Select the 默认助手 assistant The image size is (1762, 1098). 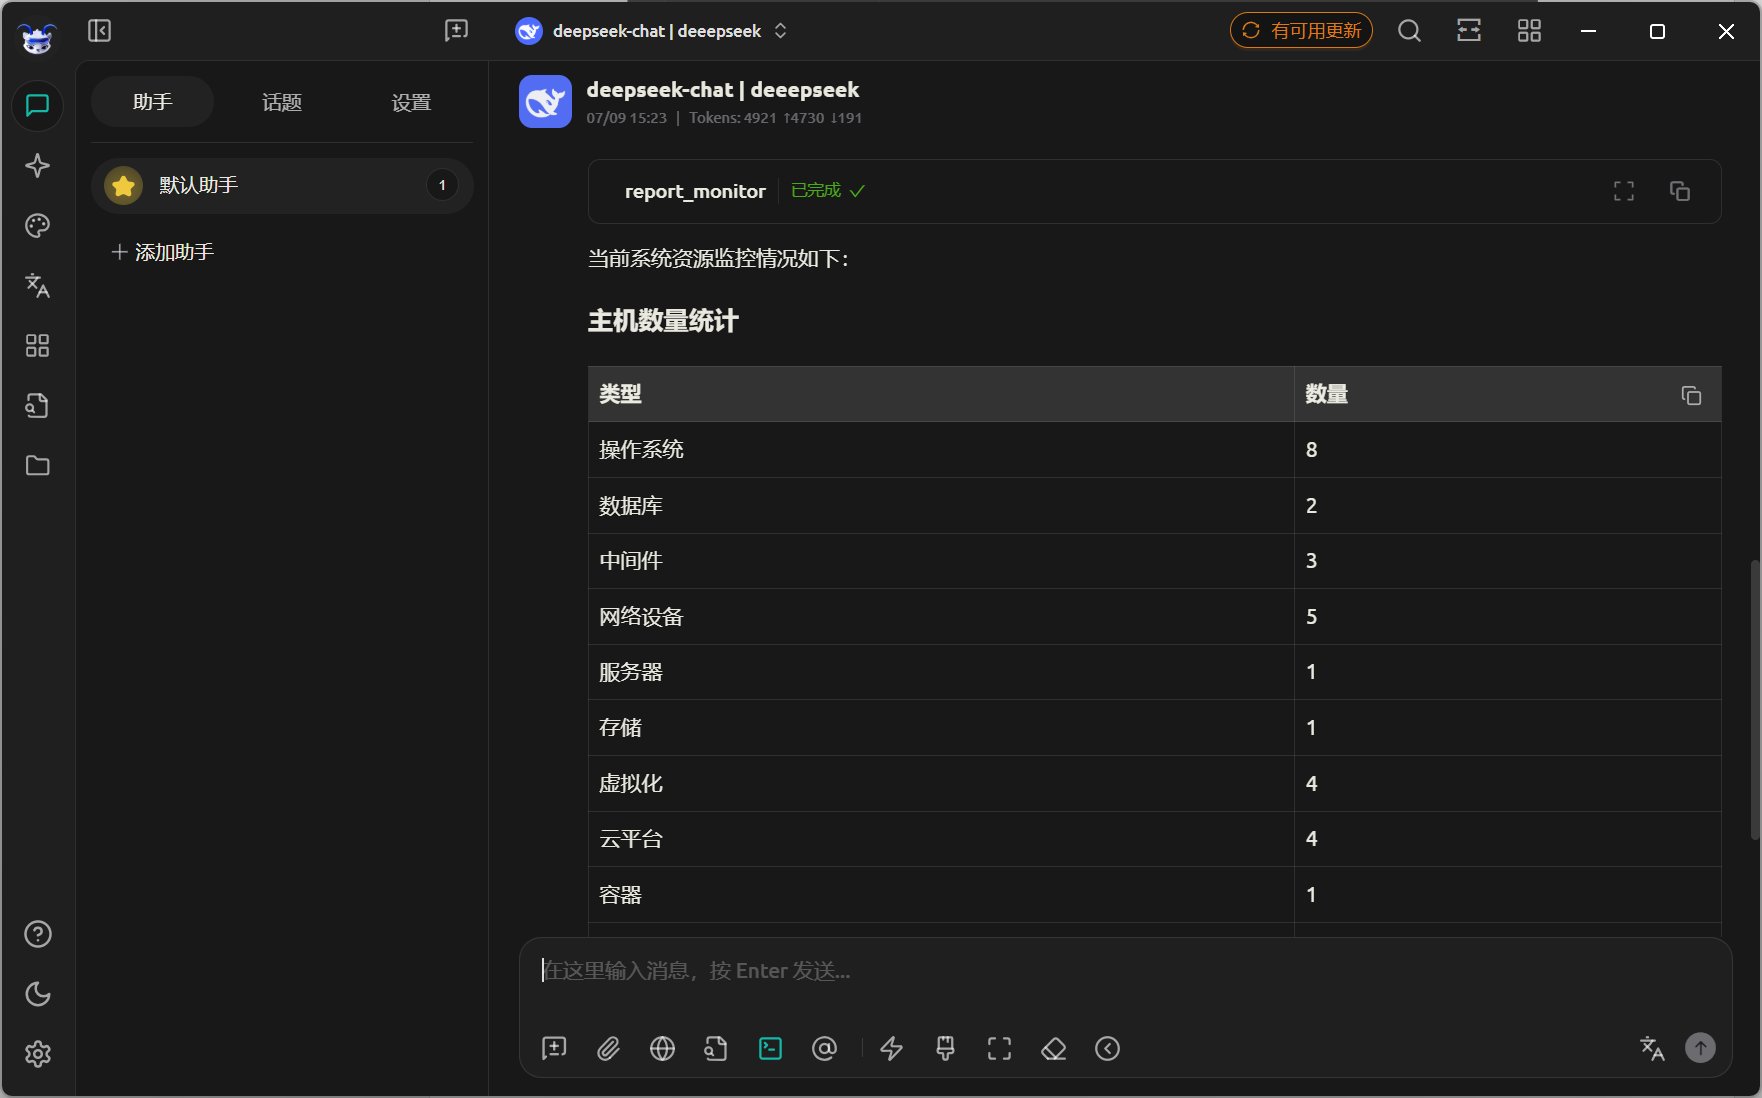tap(282, 185)
